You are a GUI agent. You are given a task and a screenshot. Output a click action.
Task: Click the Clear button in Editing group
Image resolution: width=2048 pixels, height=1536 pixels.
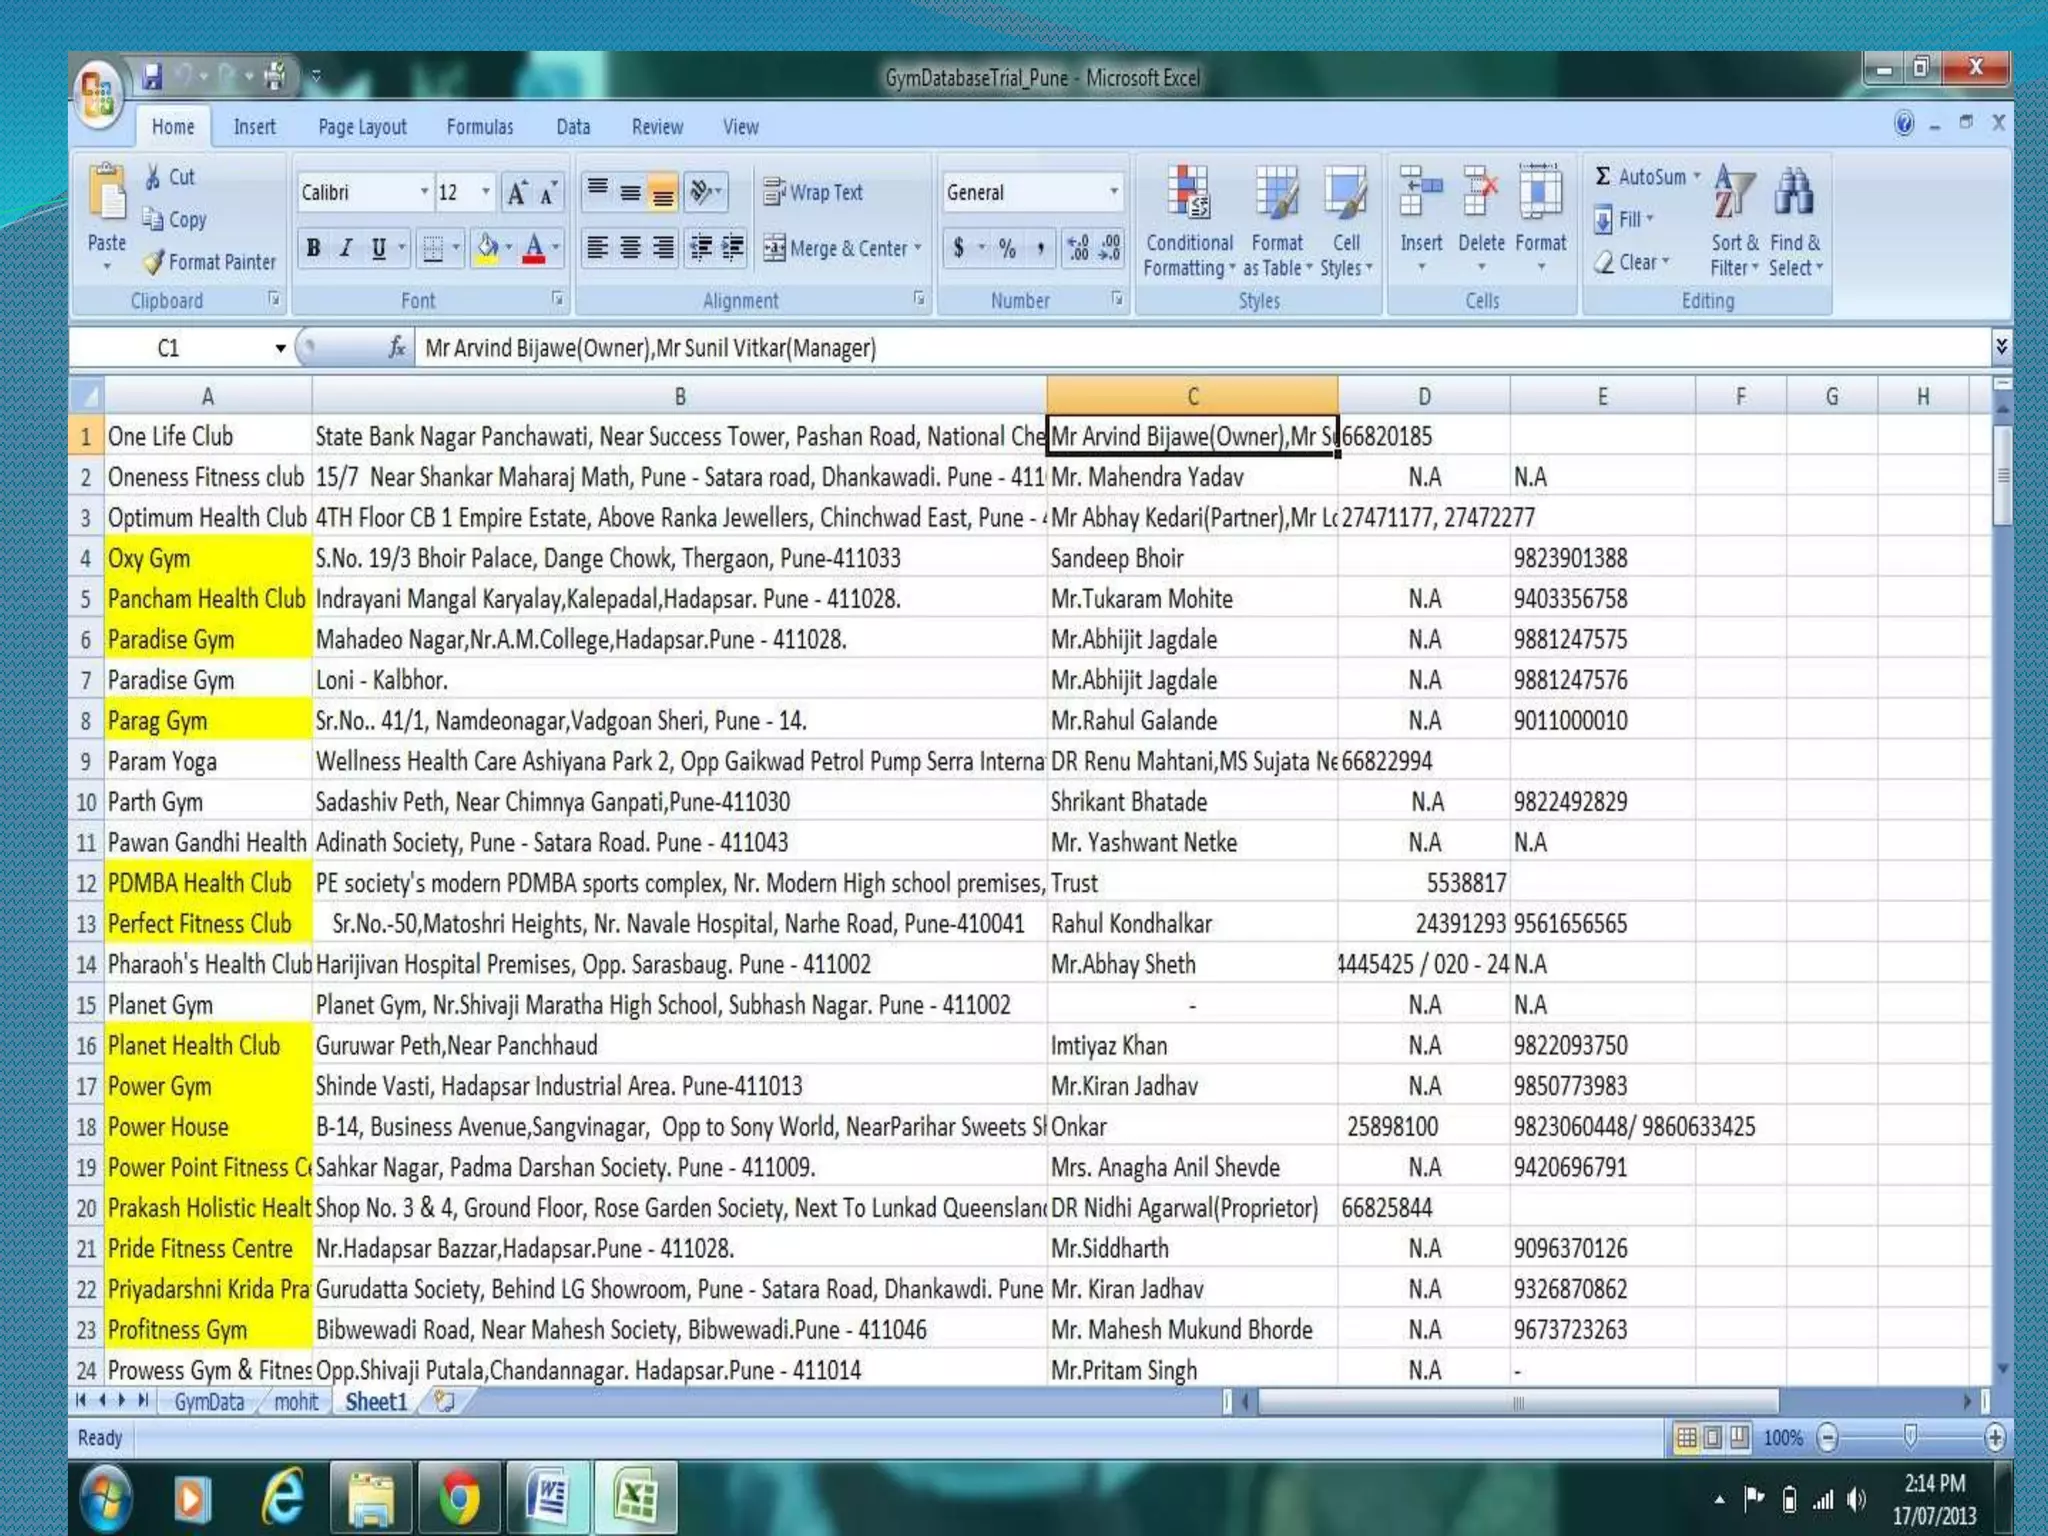(x=1632, y=262)
